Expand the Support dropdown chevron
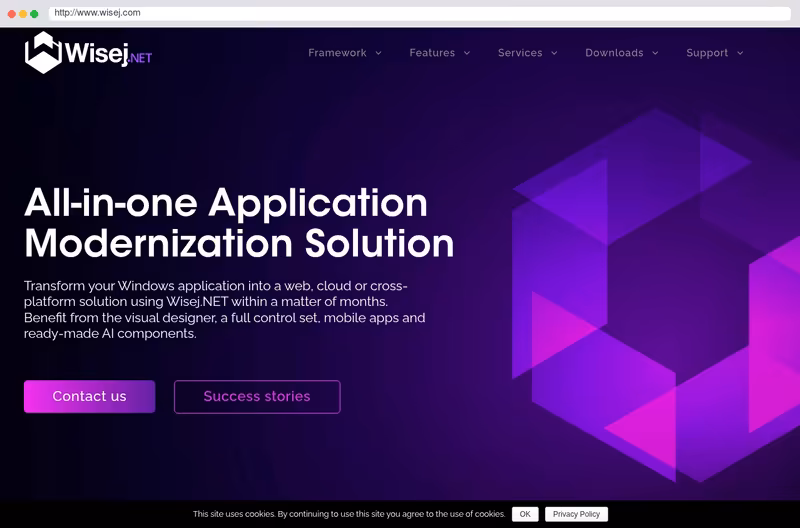 click(740, 53)
